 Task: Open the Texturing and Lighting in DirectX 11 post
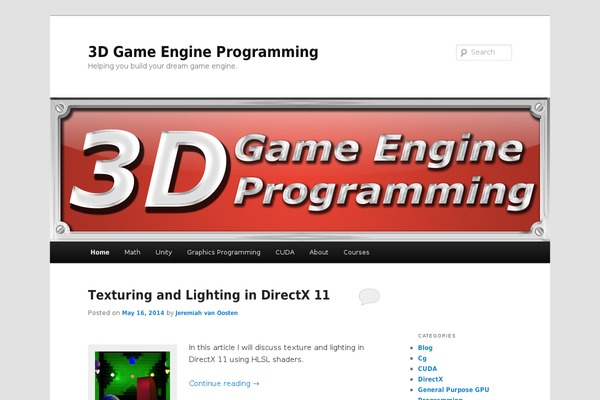[x=209, y=295]
